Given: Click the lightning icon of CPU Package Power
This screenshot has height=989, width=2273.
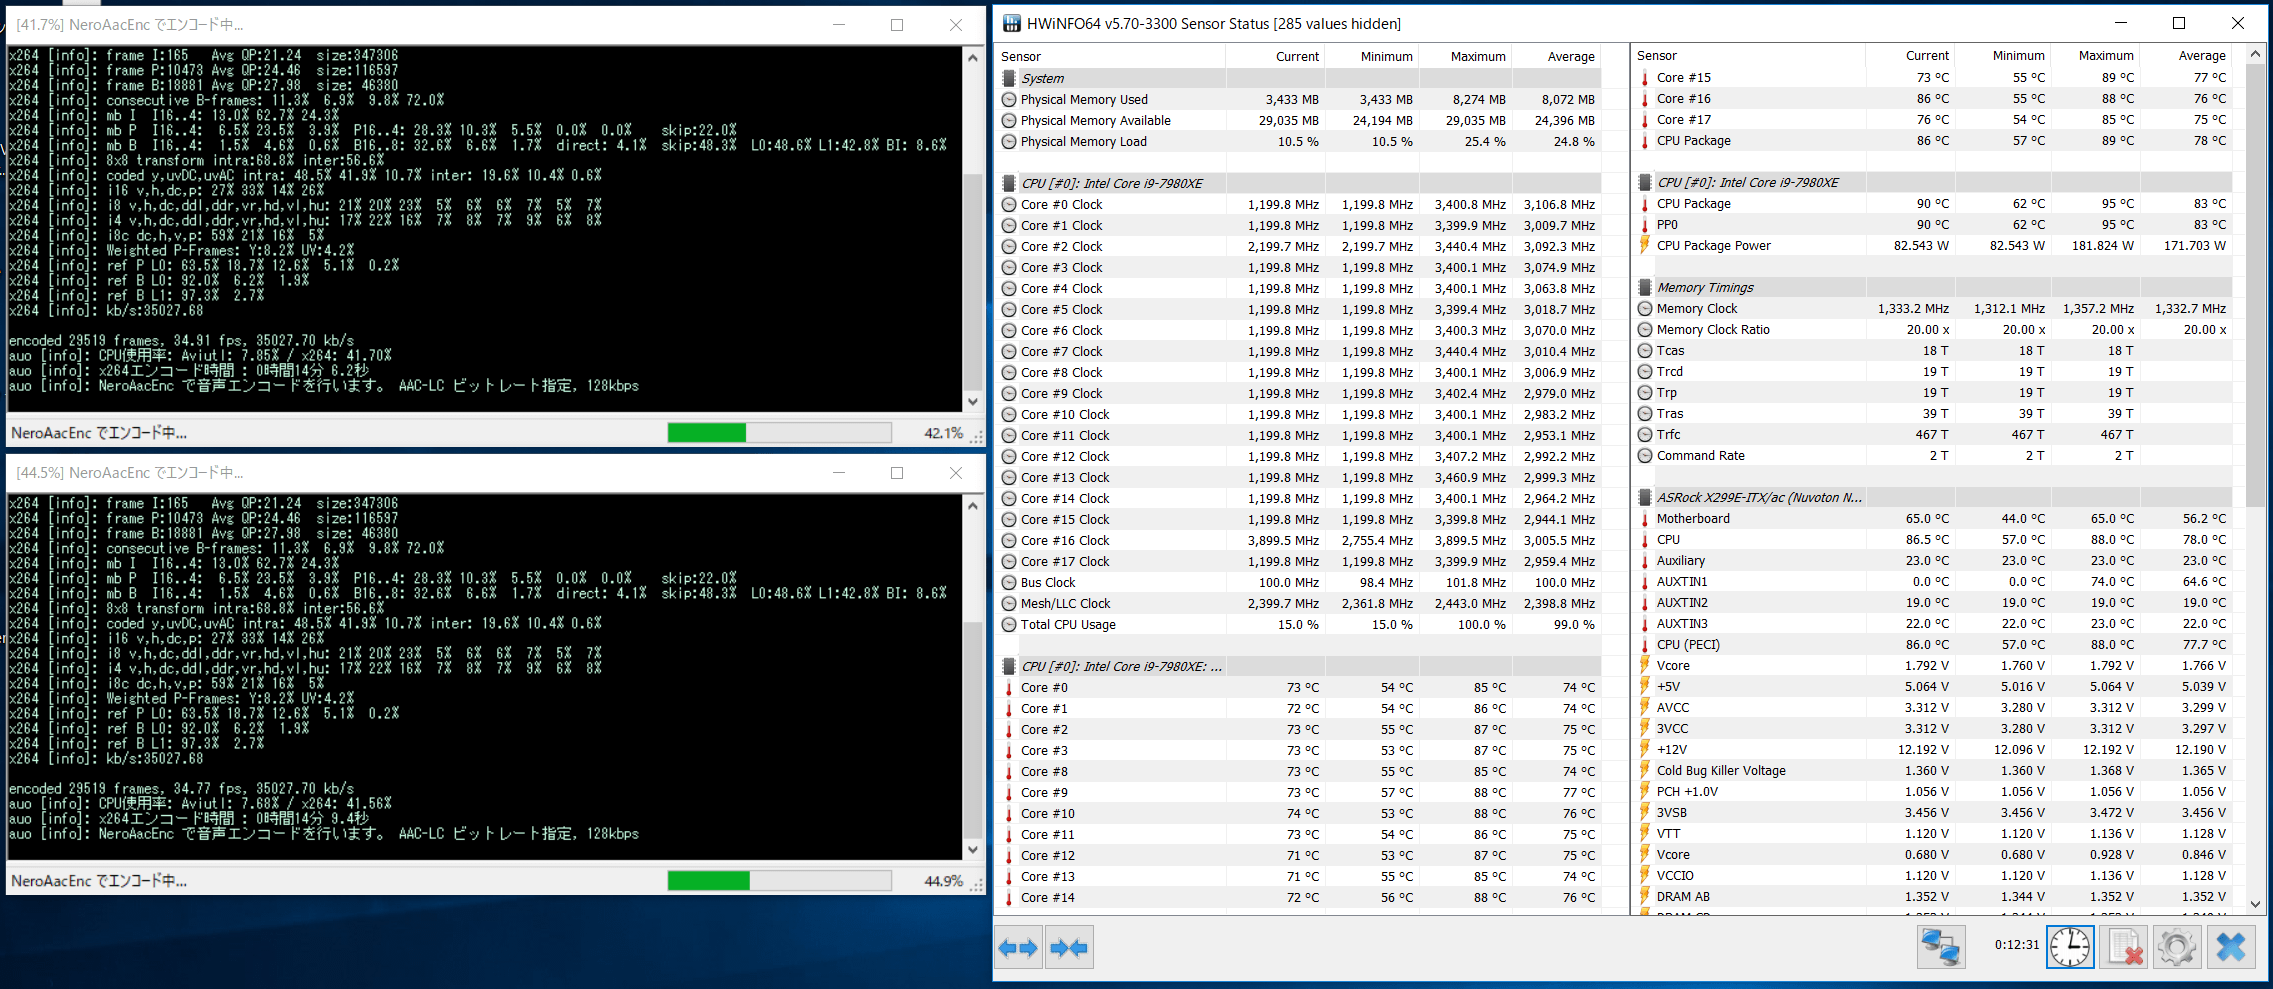Looking at the screenshot, I should pos(1645,245).
